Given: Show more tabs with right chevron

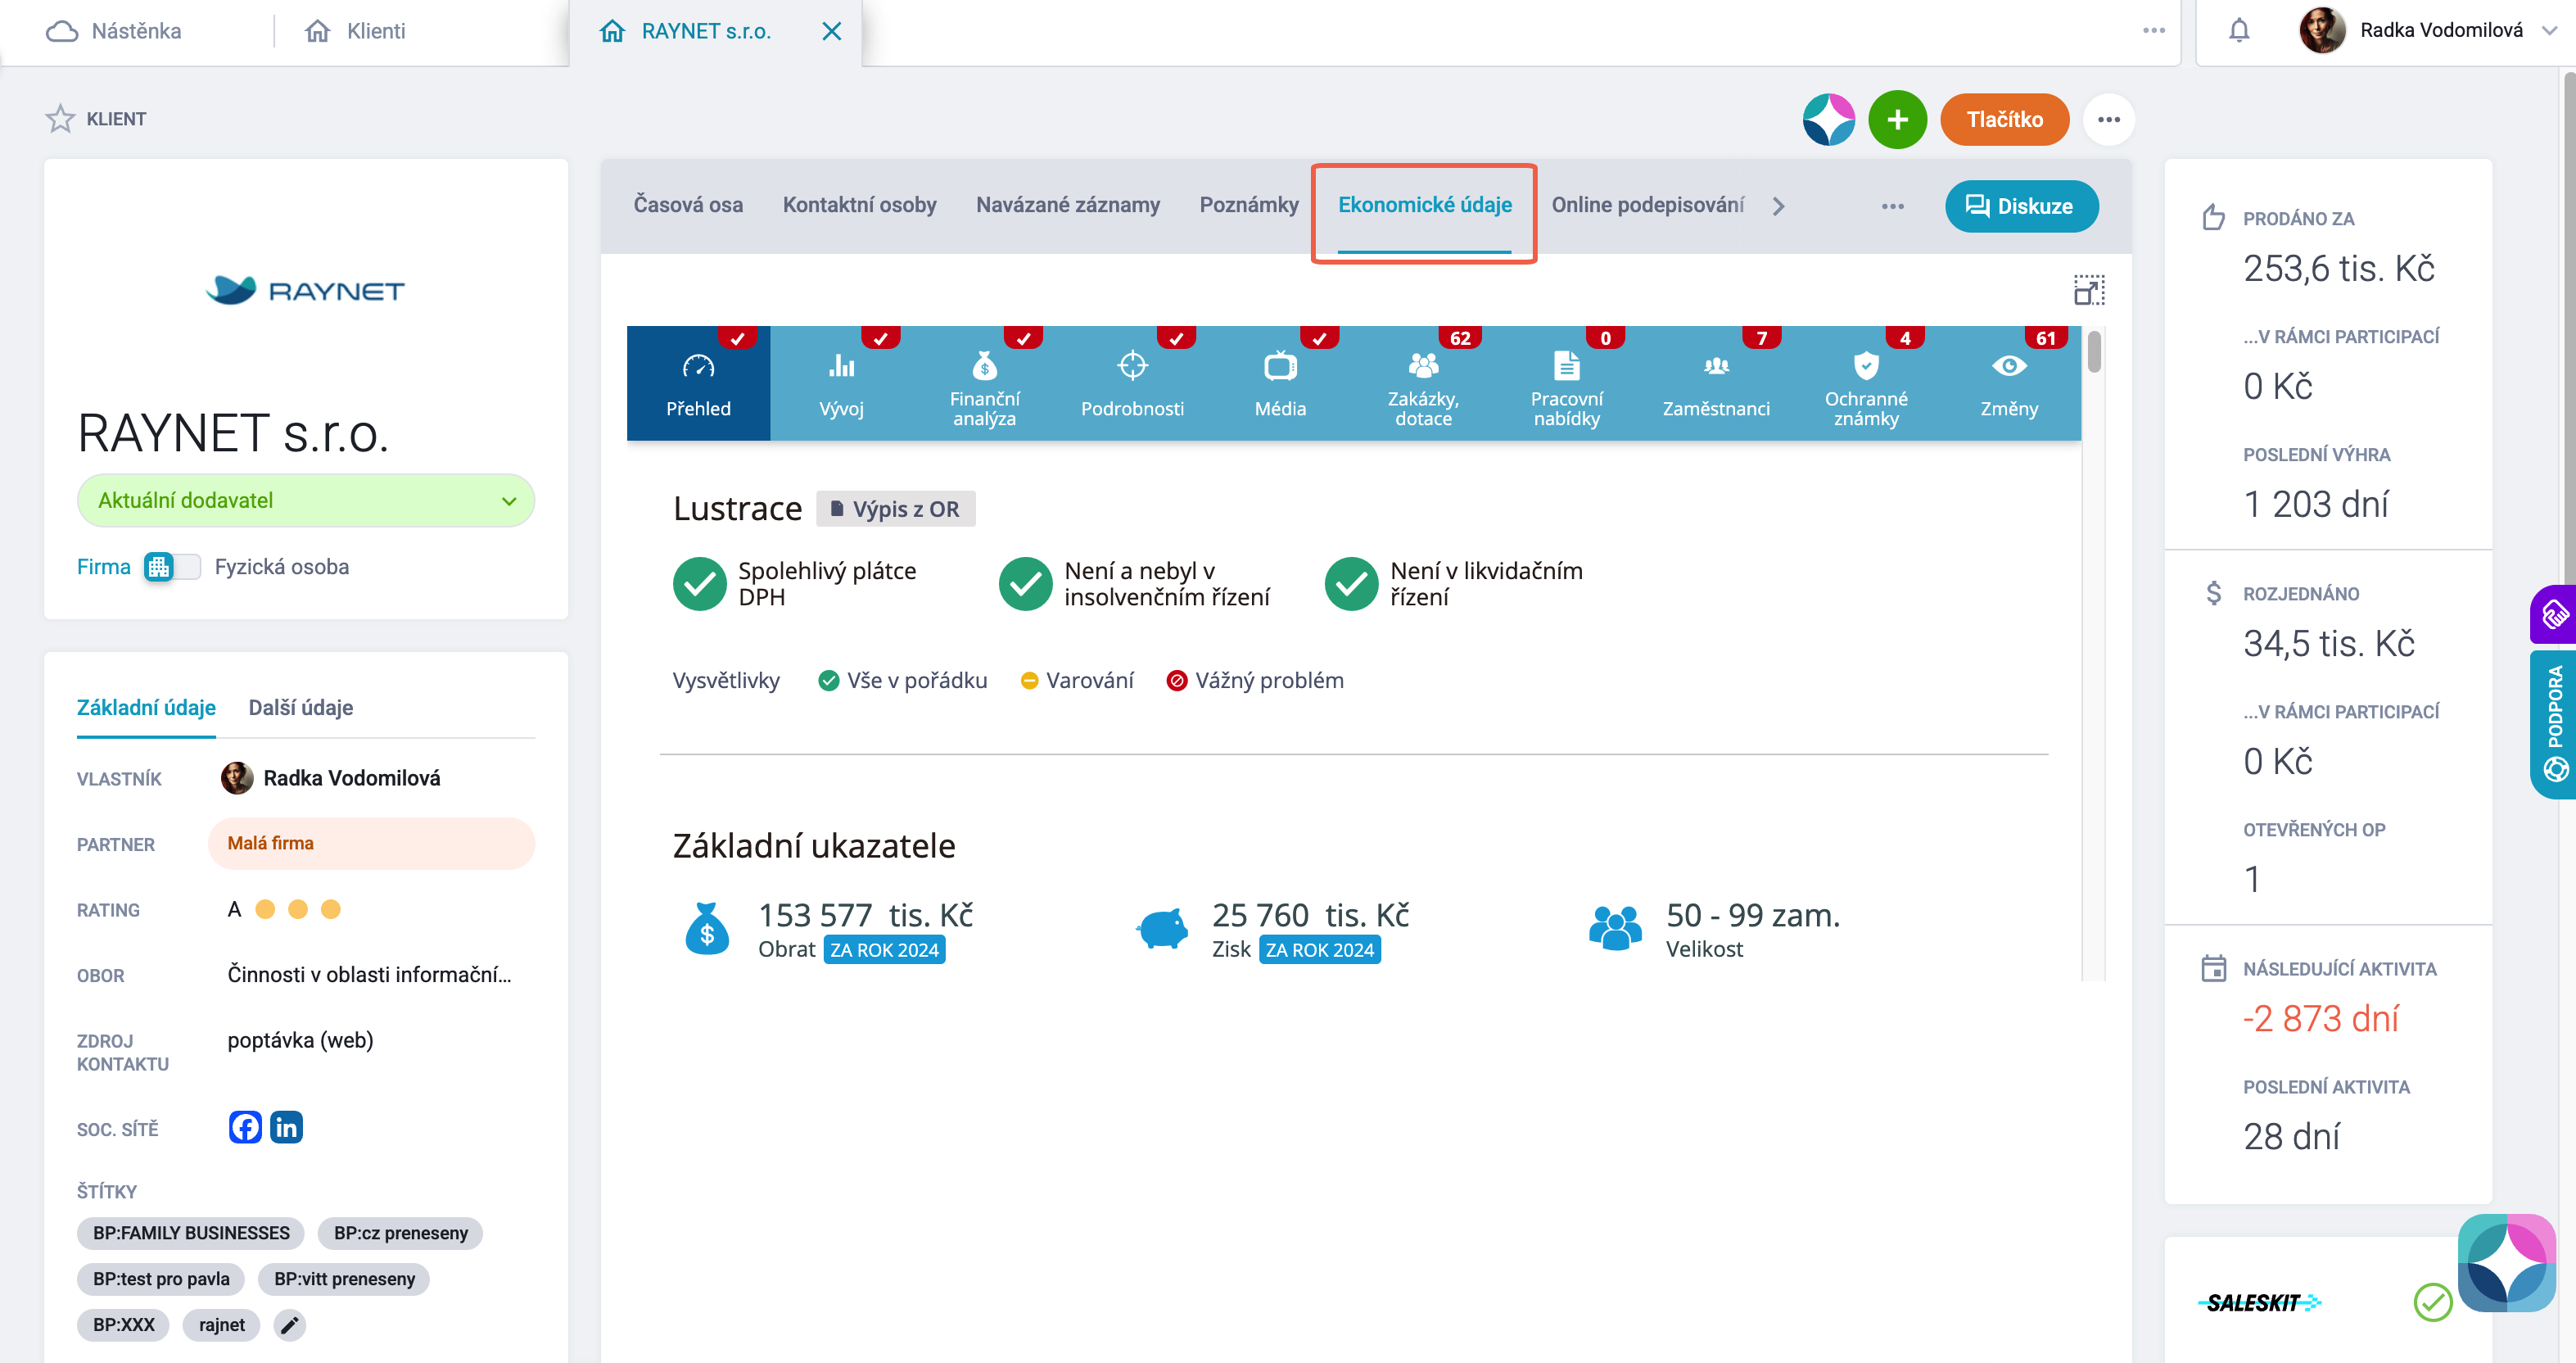Looking at the screenshot, I should tap(1778, 206).
